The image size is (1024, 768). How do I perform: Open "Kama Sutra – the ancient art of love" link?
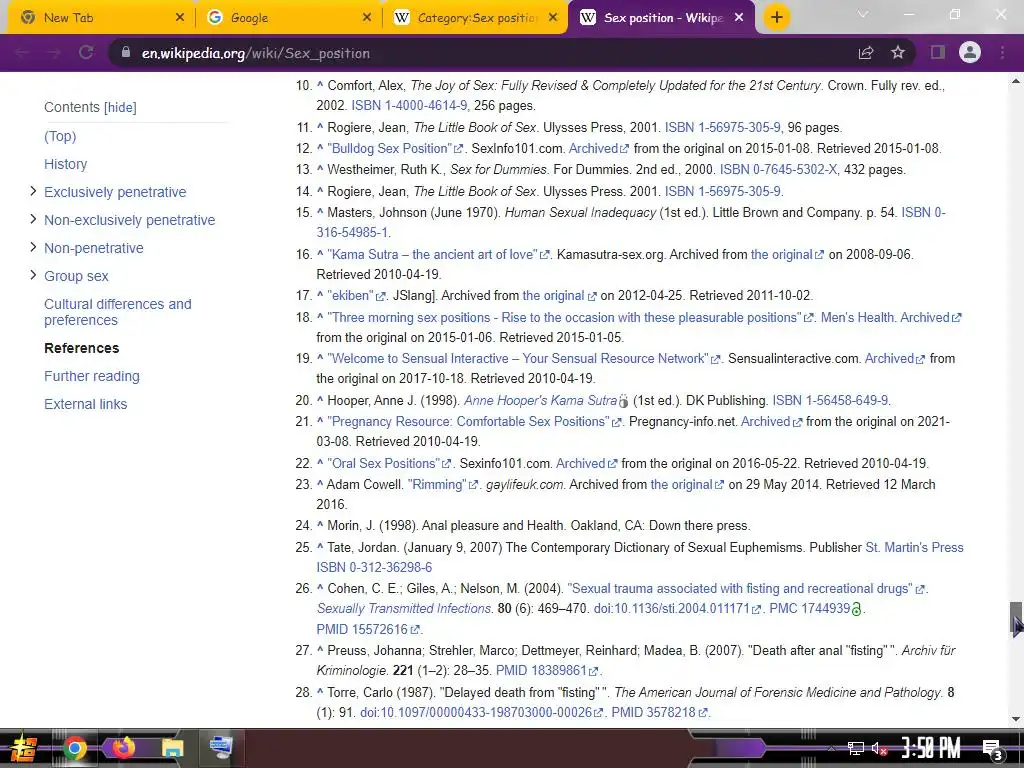[x=438, y=255]
